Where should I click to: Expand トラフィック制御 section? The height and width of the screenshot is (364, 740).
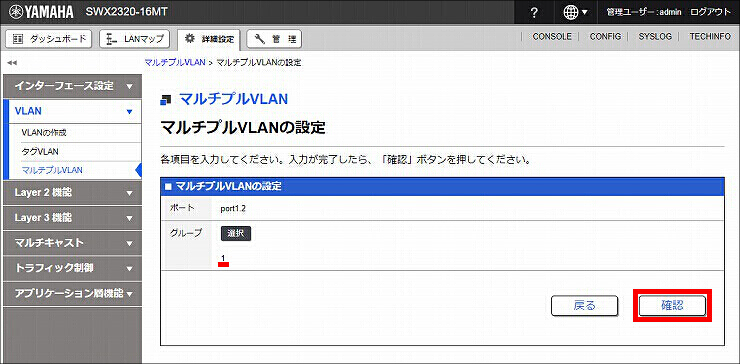72,268
